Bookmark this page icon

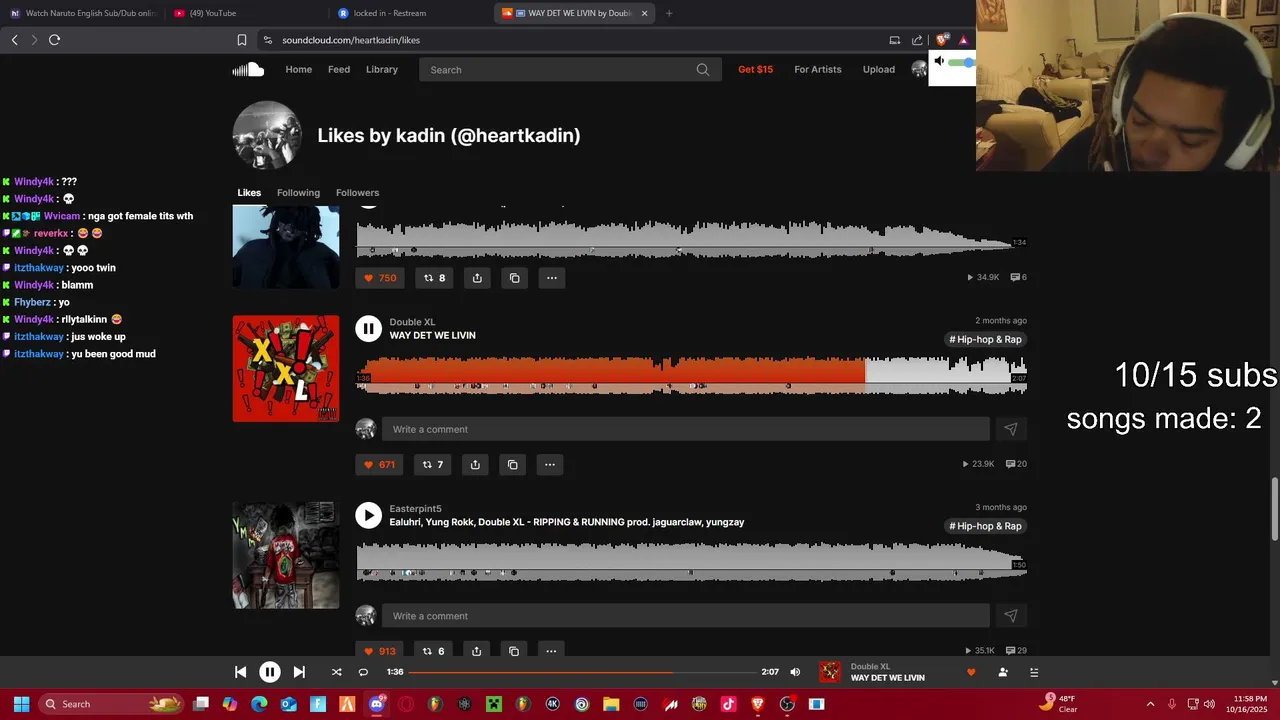click(241, 40)
